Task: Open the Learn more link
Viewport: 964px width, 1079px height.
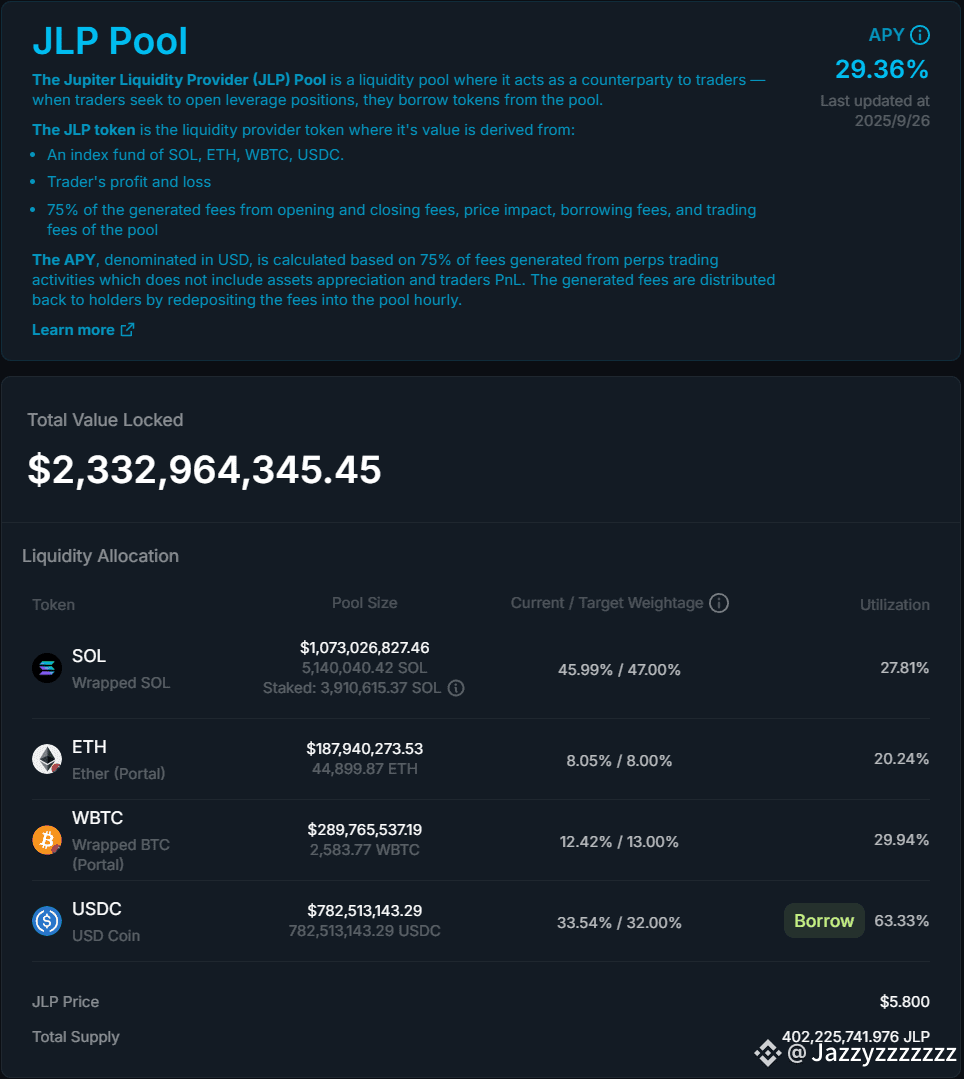Action: tap(73, 330)
